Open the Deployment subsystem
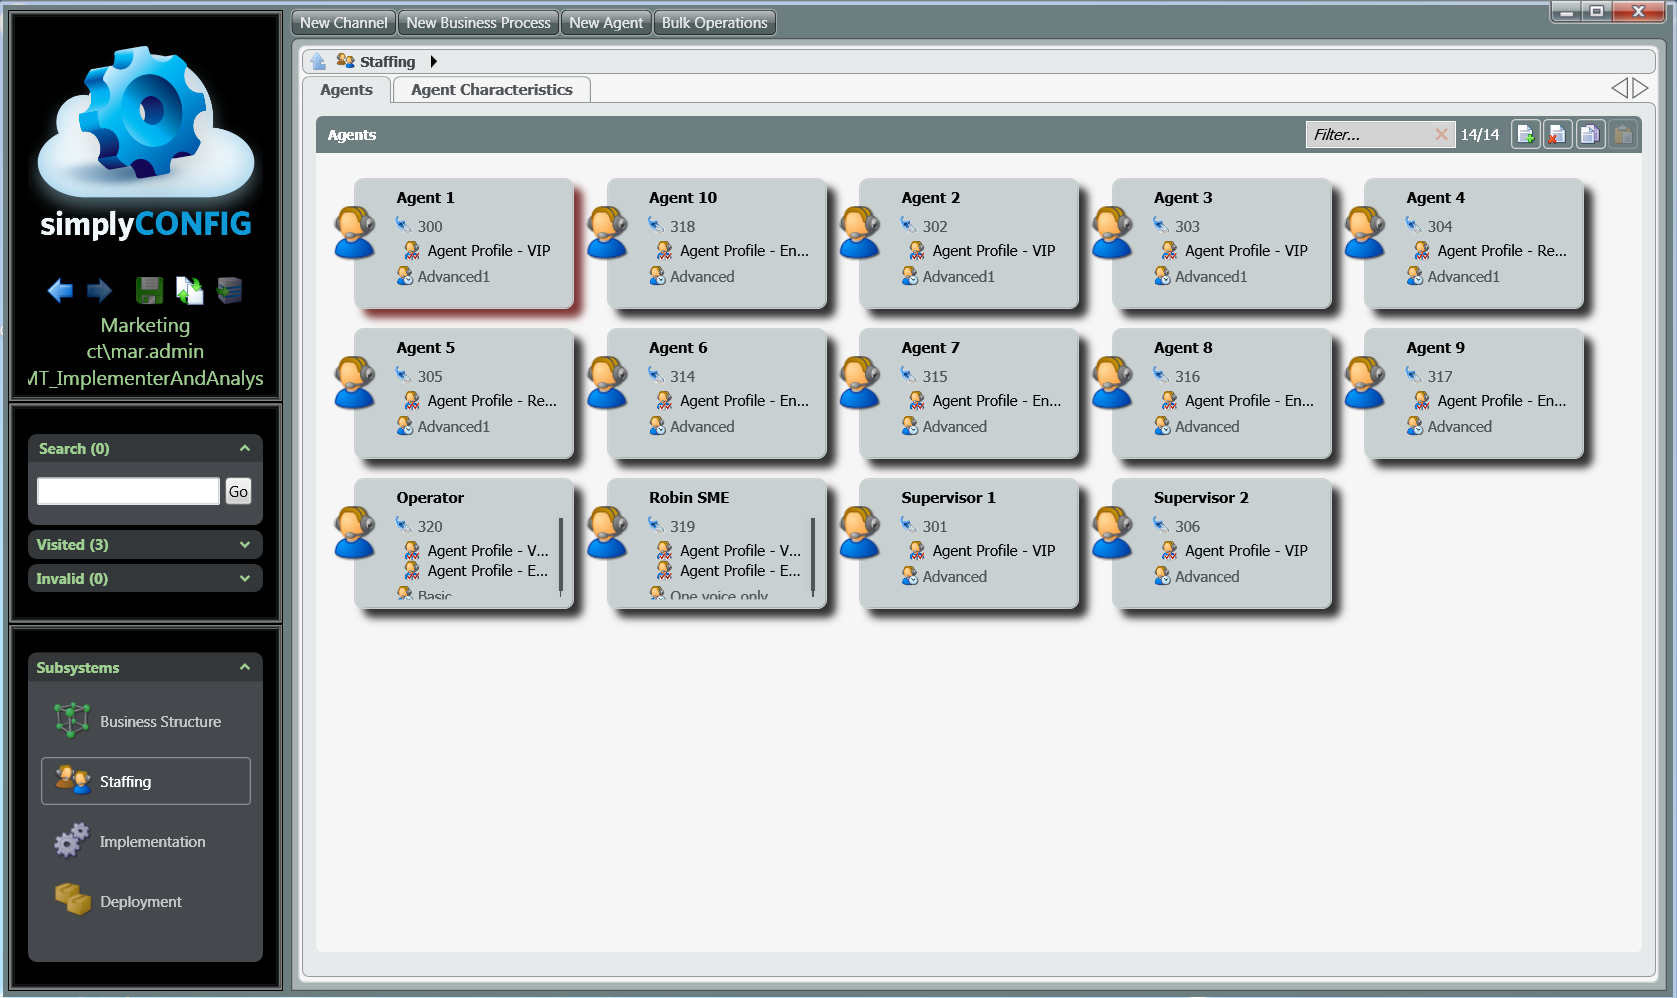The height and width of the screenshot is (998, 1677). [146, 901]
